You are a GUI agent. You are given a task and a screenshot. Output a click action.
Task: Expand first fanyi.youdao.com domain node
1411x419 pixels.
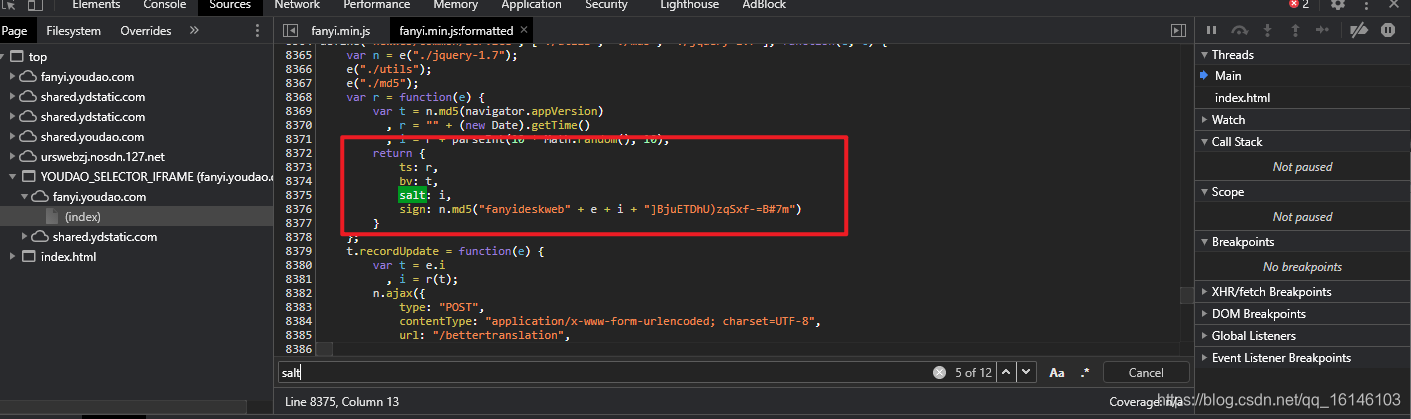coord(13,77)
